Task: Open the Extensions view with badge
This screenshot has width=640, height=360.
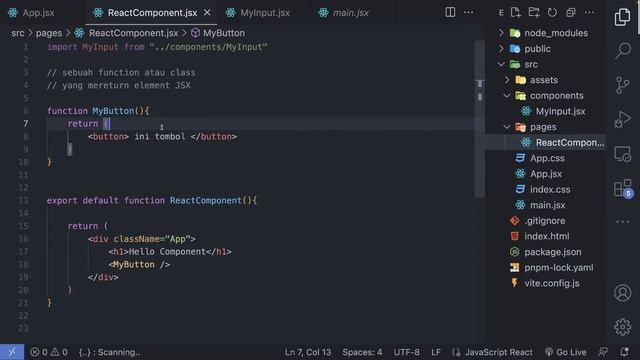Action: pyautogui.click(x=623, y=188)
